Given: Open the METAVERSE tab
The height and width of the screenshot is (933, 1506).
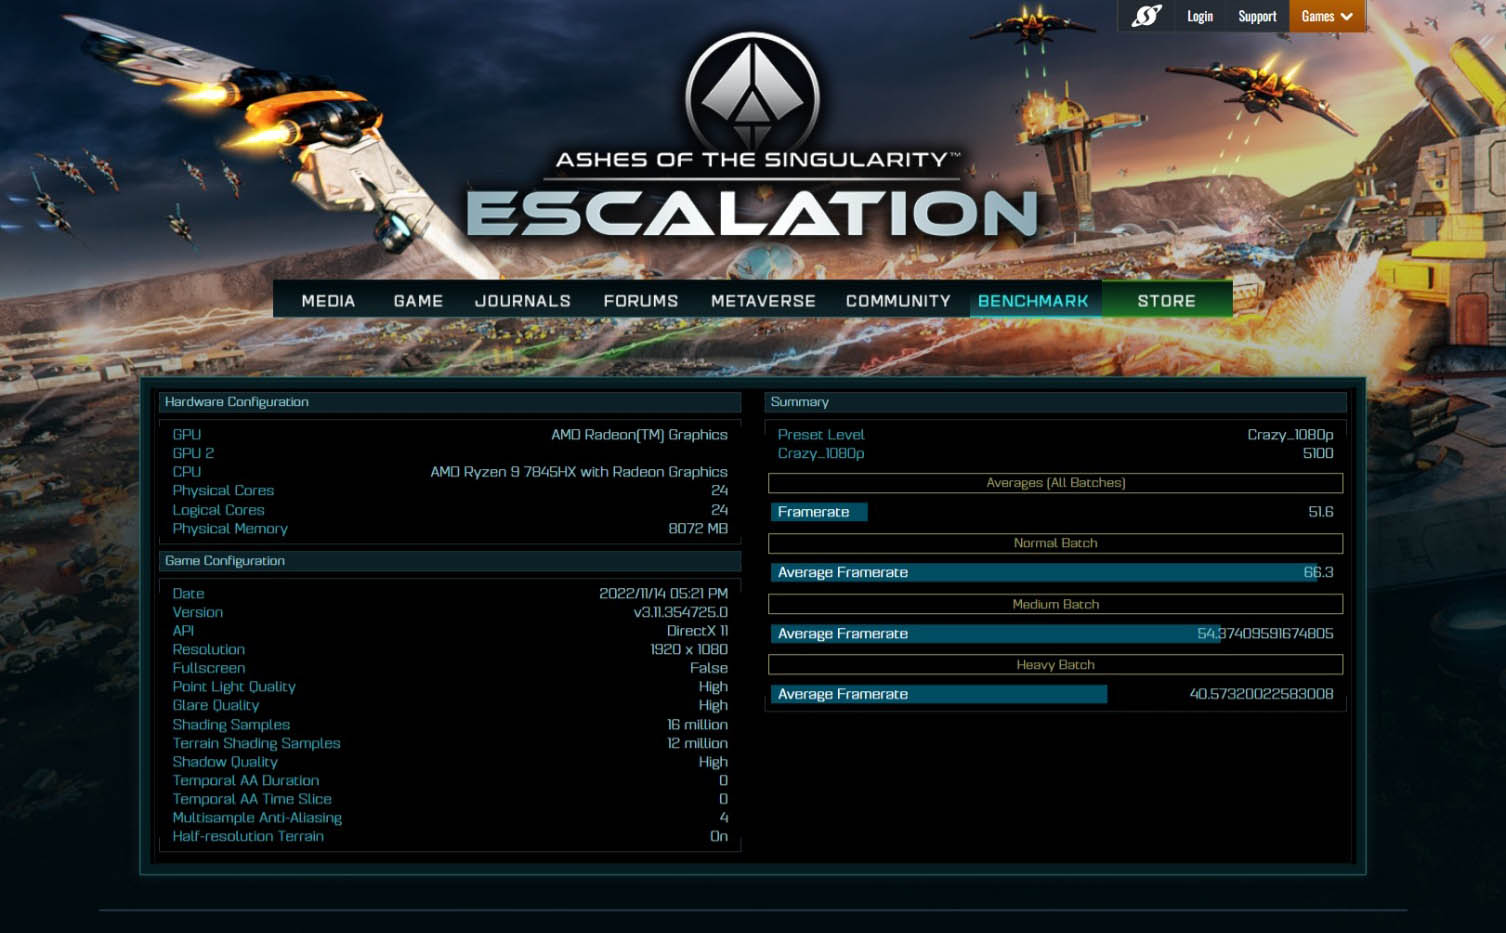Looking at the screenshot, I should pos(763,300).
